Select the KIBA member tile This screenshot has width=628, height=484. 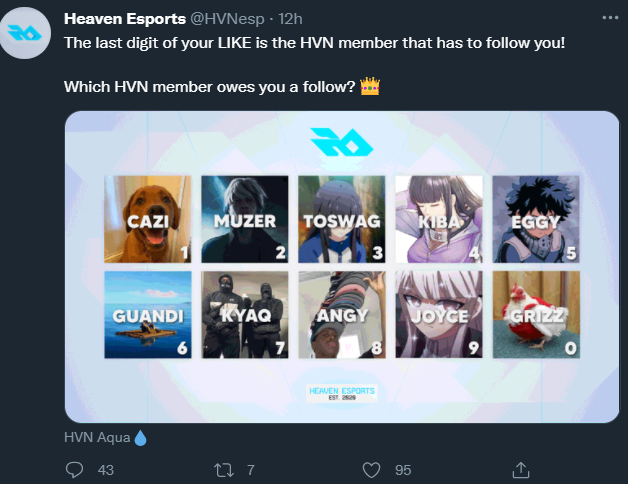(439, 219)
